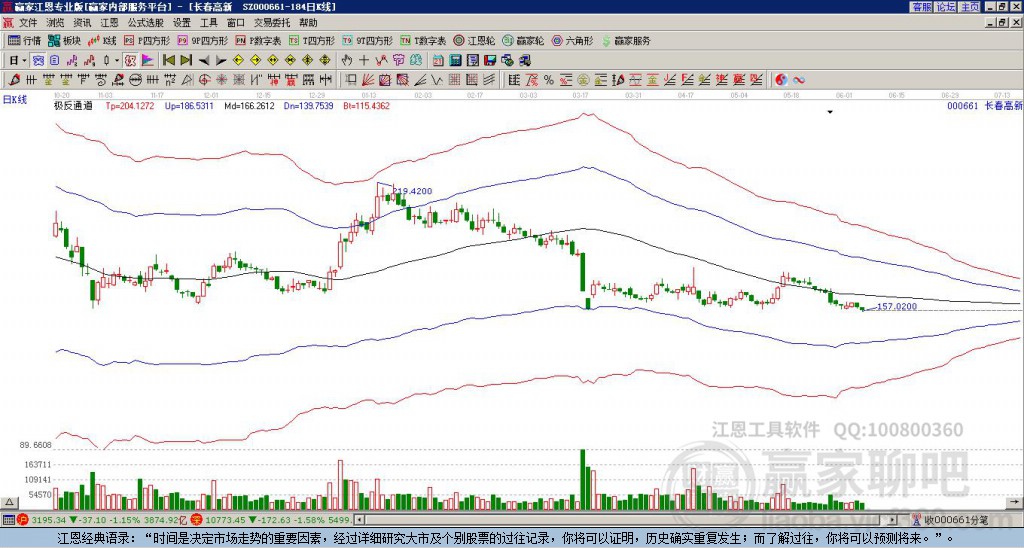Screen dimensions: 1024x548
Task: Expand the 日 period dropdown
Action: click(24, 61)
